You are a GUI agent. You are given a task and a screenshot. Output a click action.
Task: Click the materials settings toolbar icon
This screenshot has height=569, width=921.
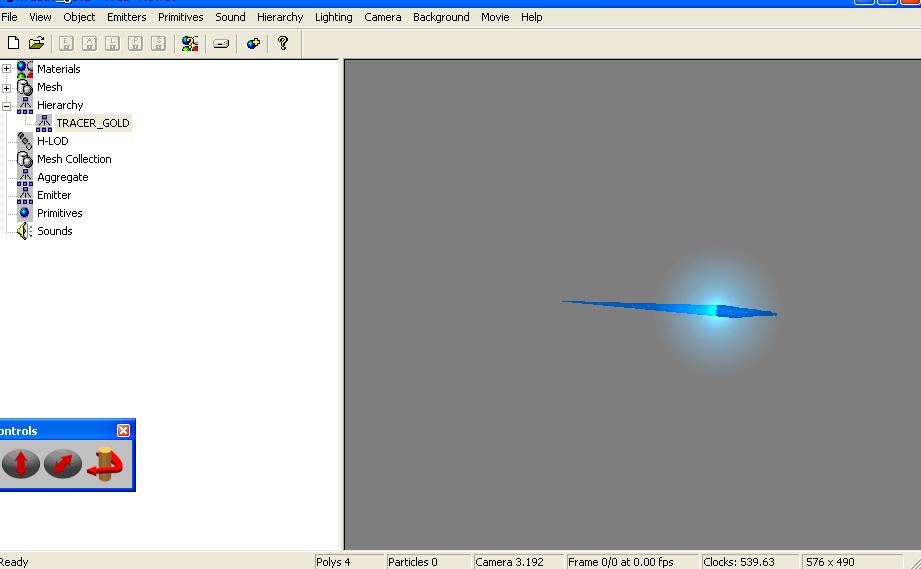[x=189, y=43]
